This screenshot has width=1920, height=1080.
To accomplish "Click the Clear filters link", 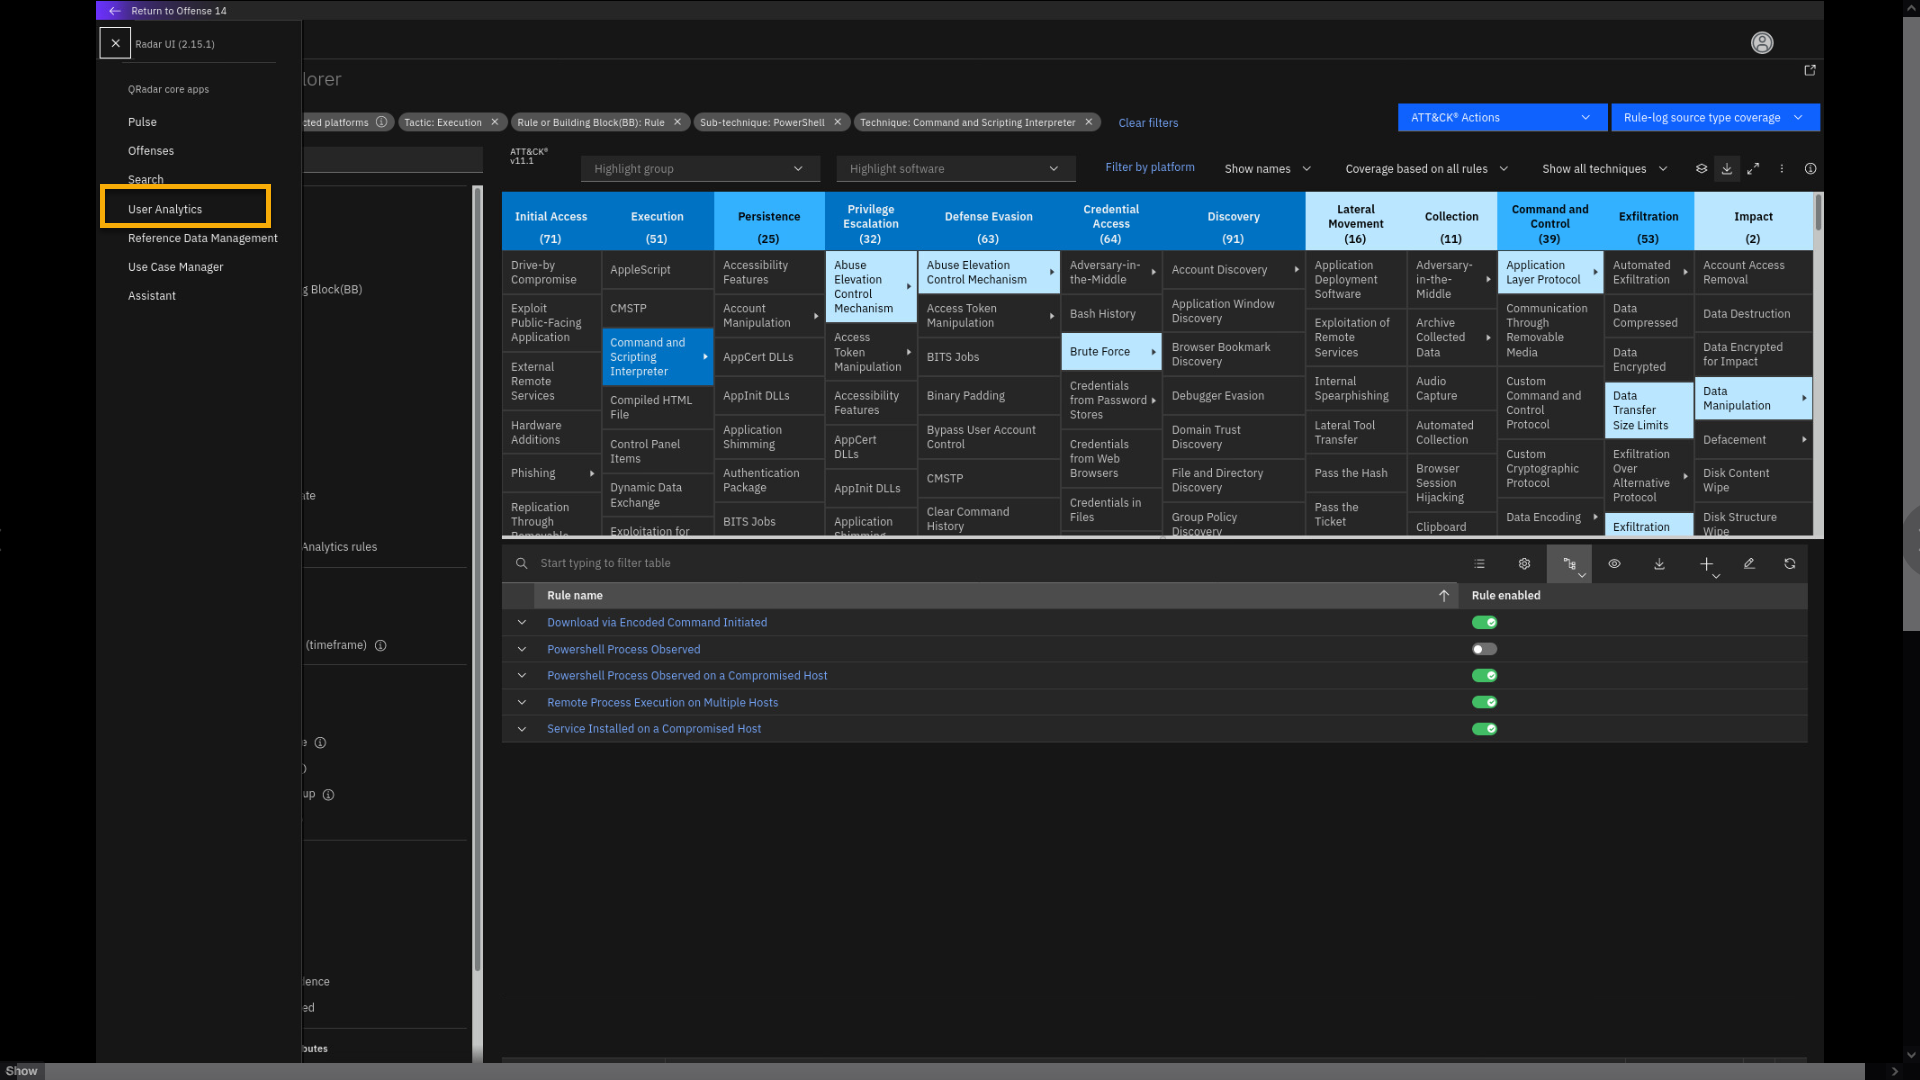I will click(1148, 123).
